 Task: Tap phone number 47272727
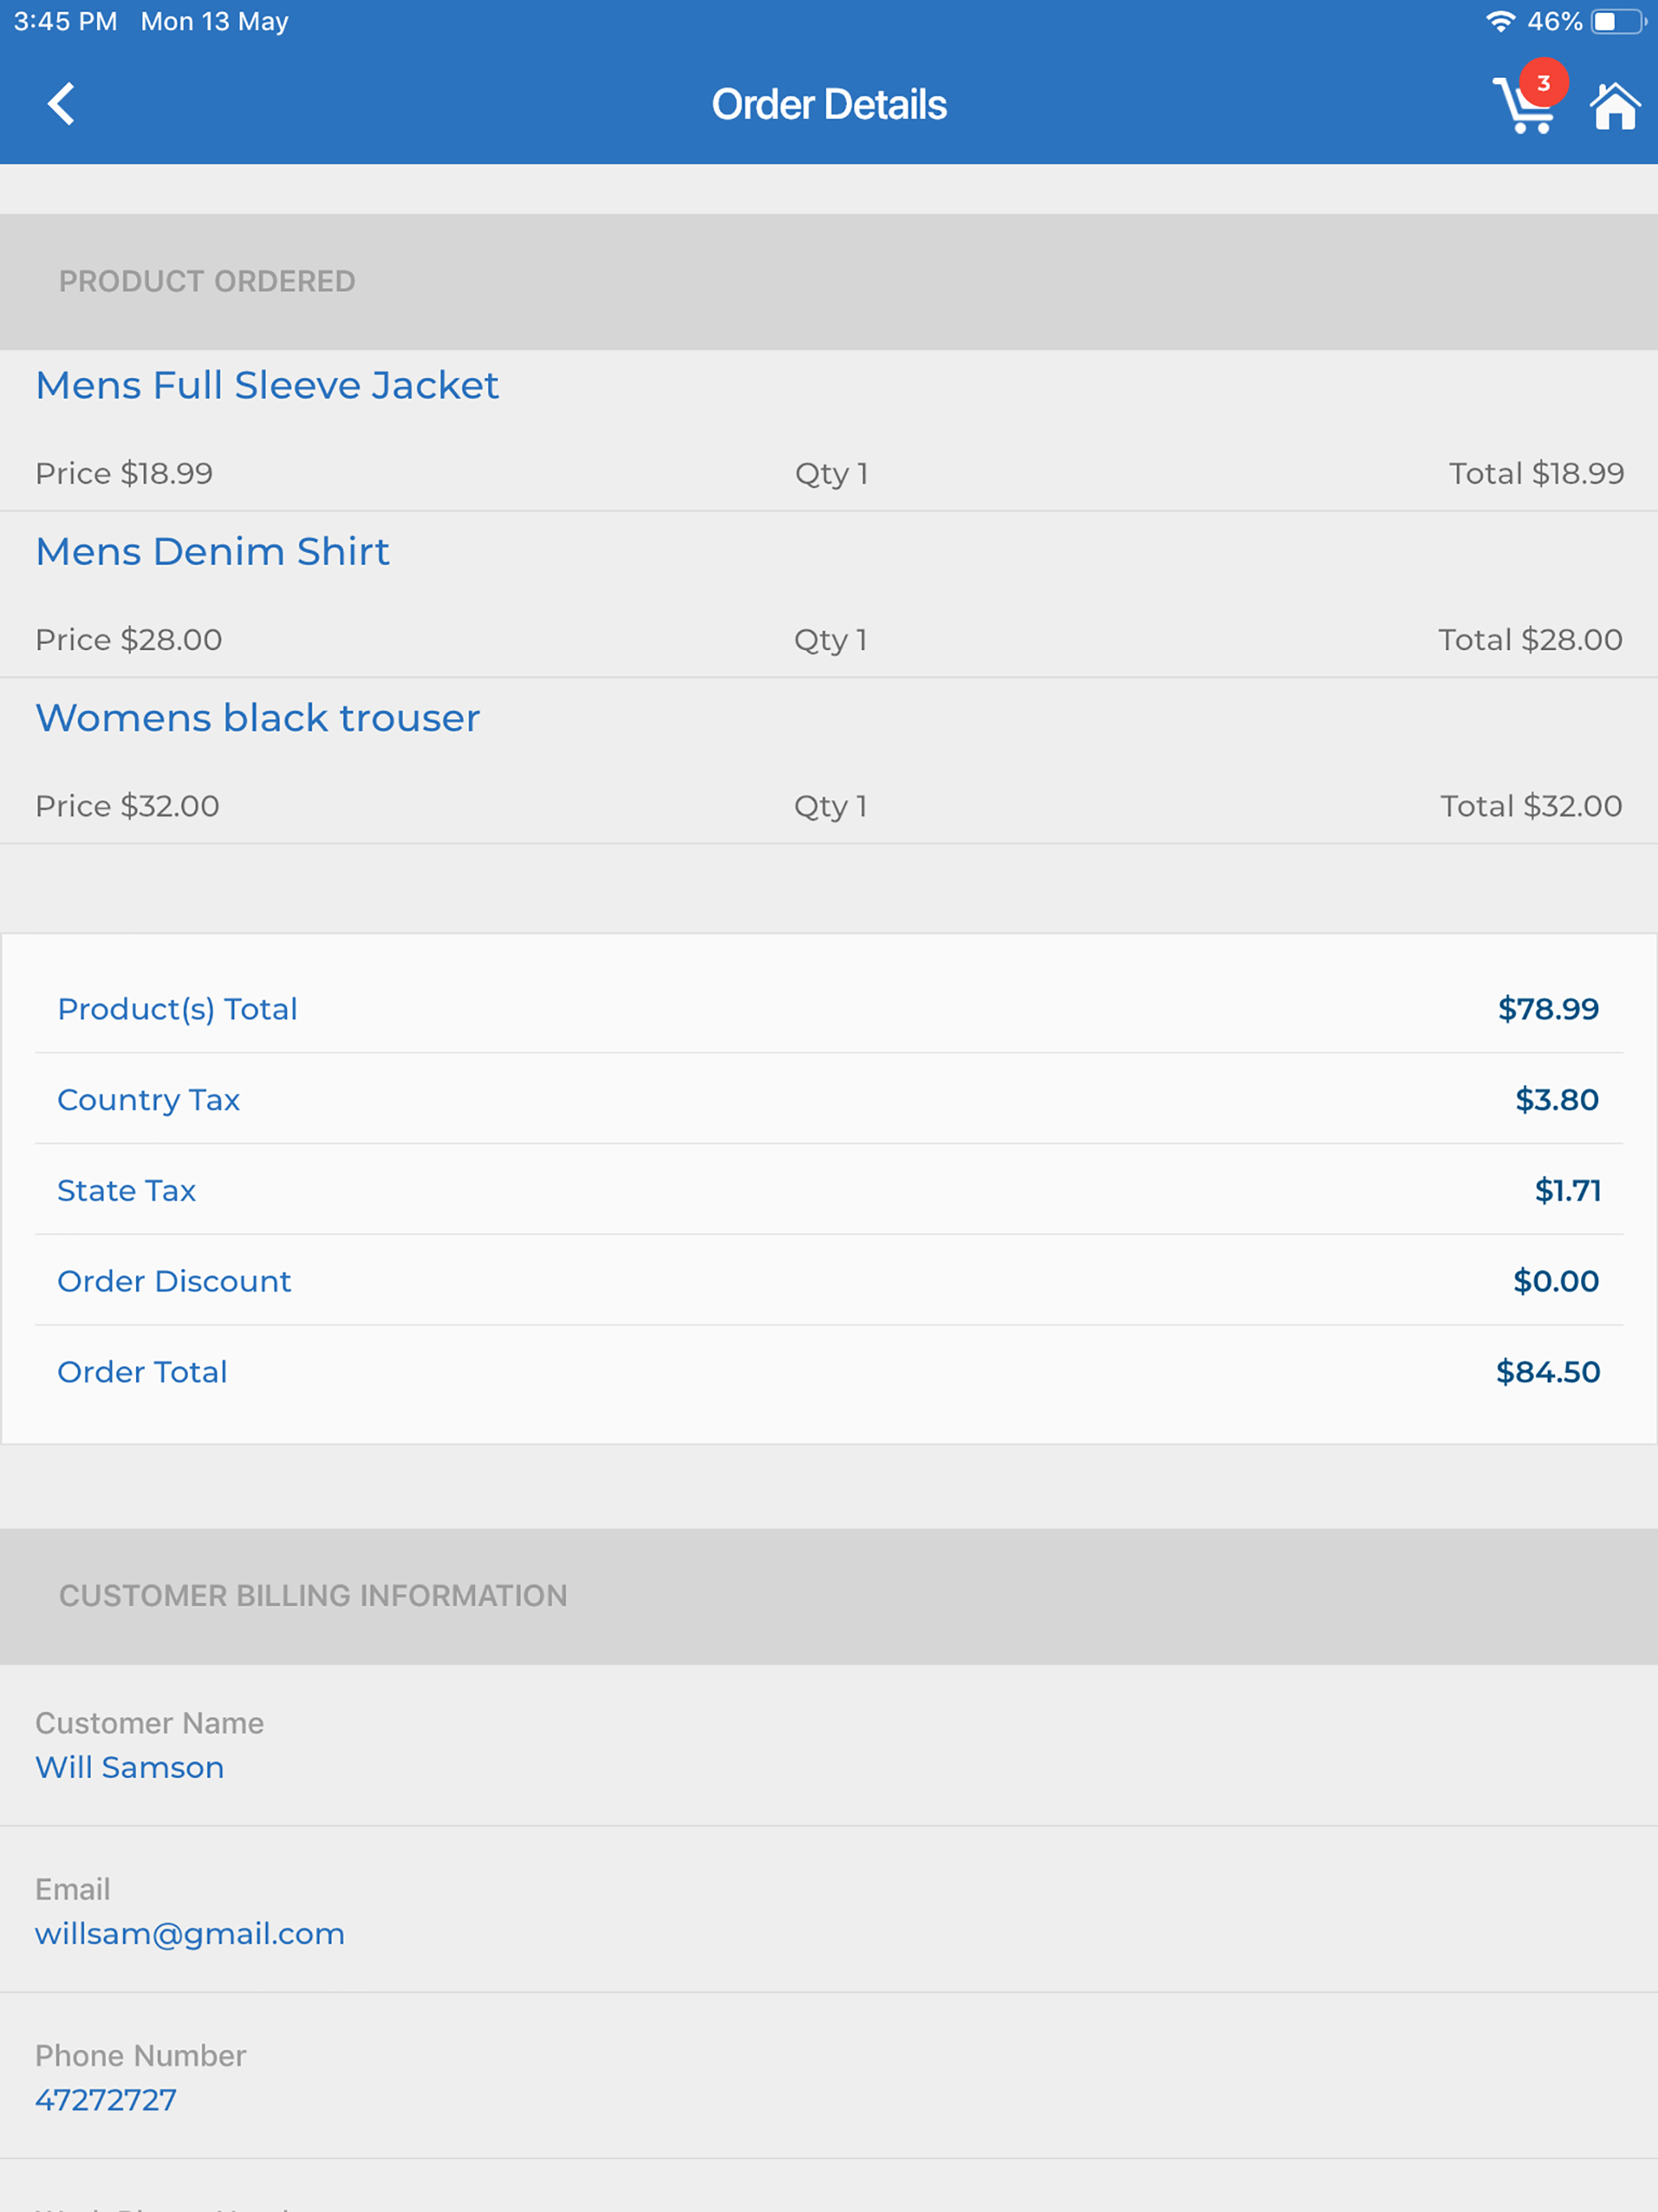(x=106, y=2100)
